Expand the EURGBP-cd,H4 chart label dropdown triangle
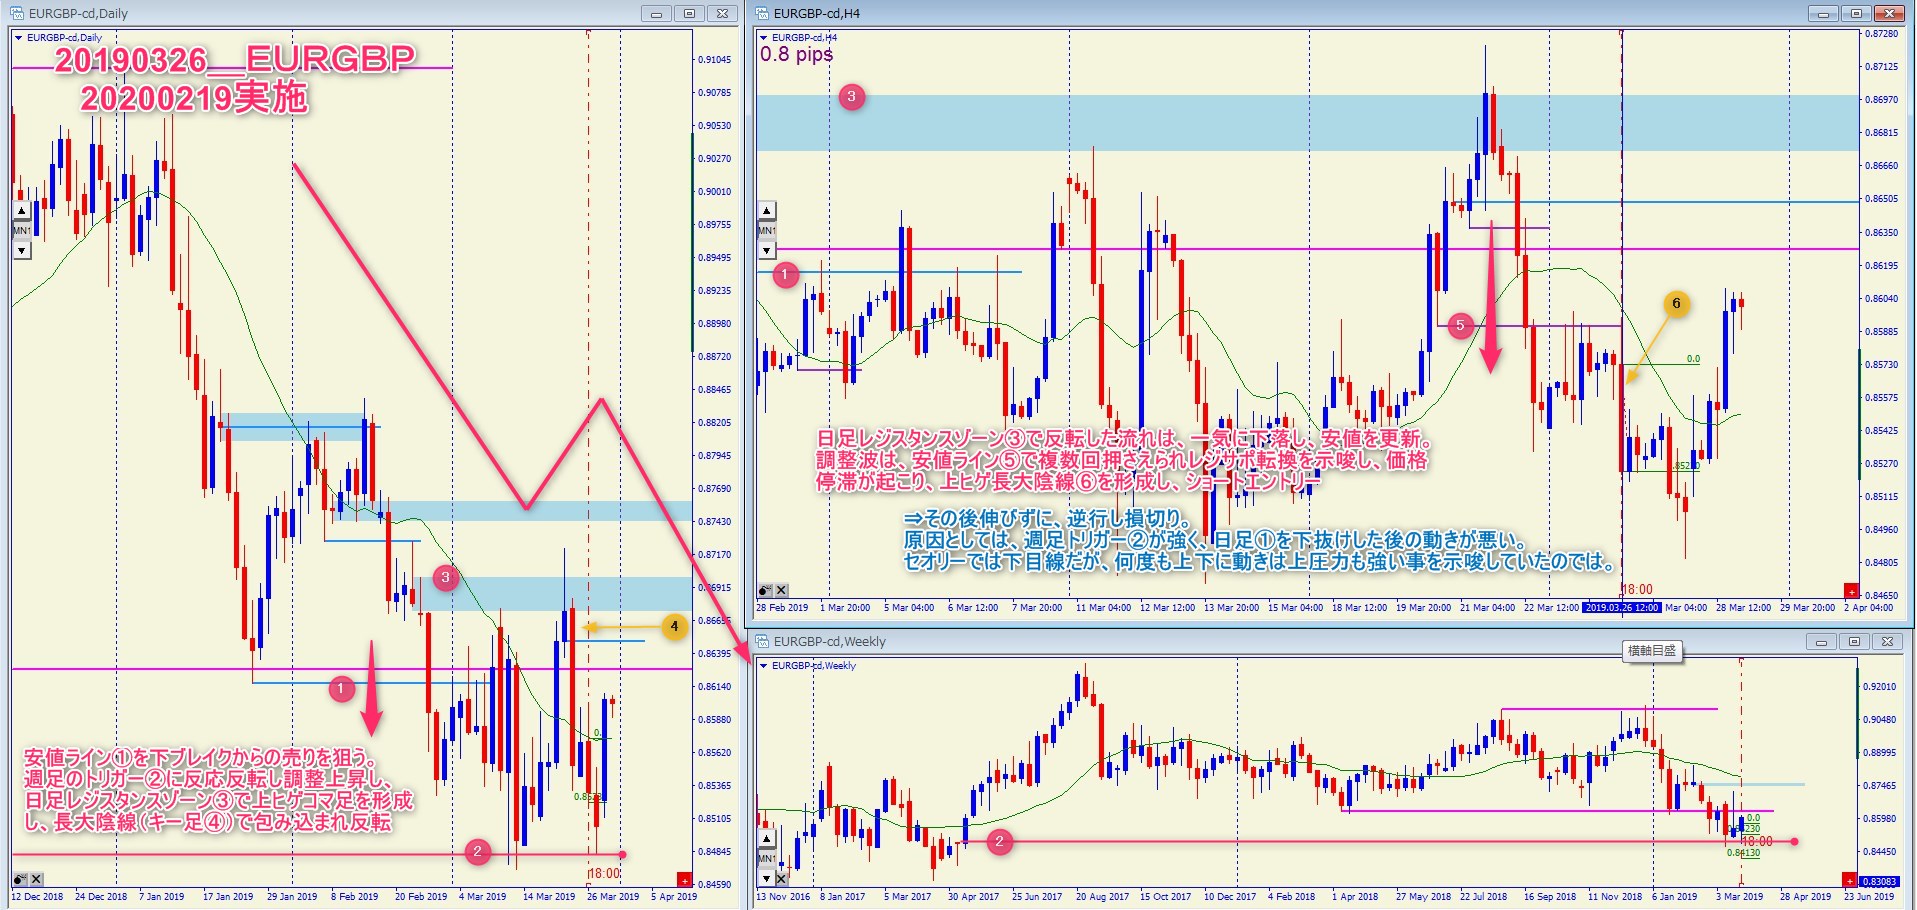The image size is (1917, 910). (764, 38)
